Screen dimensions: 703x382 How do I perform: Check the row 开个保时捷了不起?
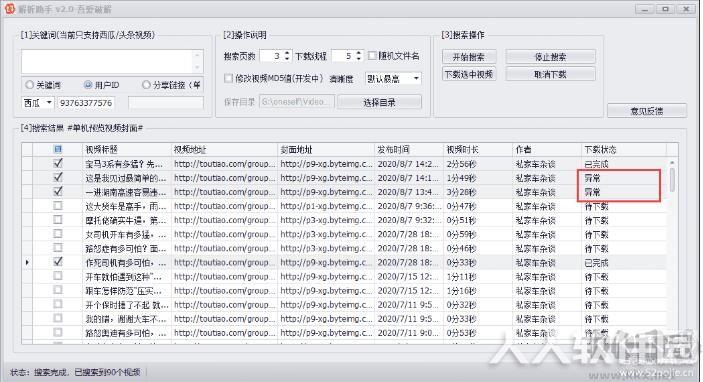[58, 304]
